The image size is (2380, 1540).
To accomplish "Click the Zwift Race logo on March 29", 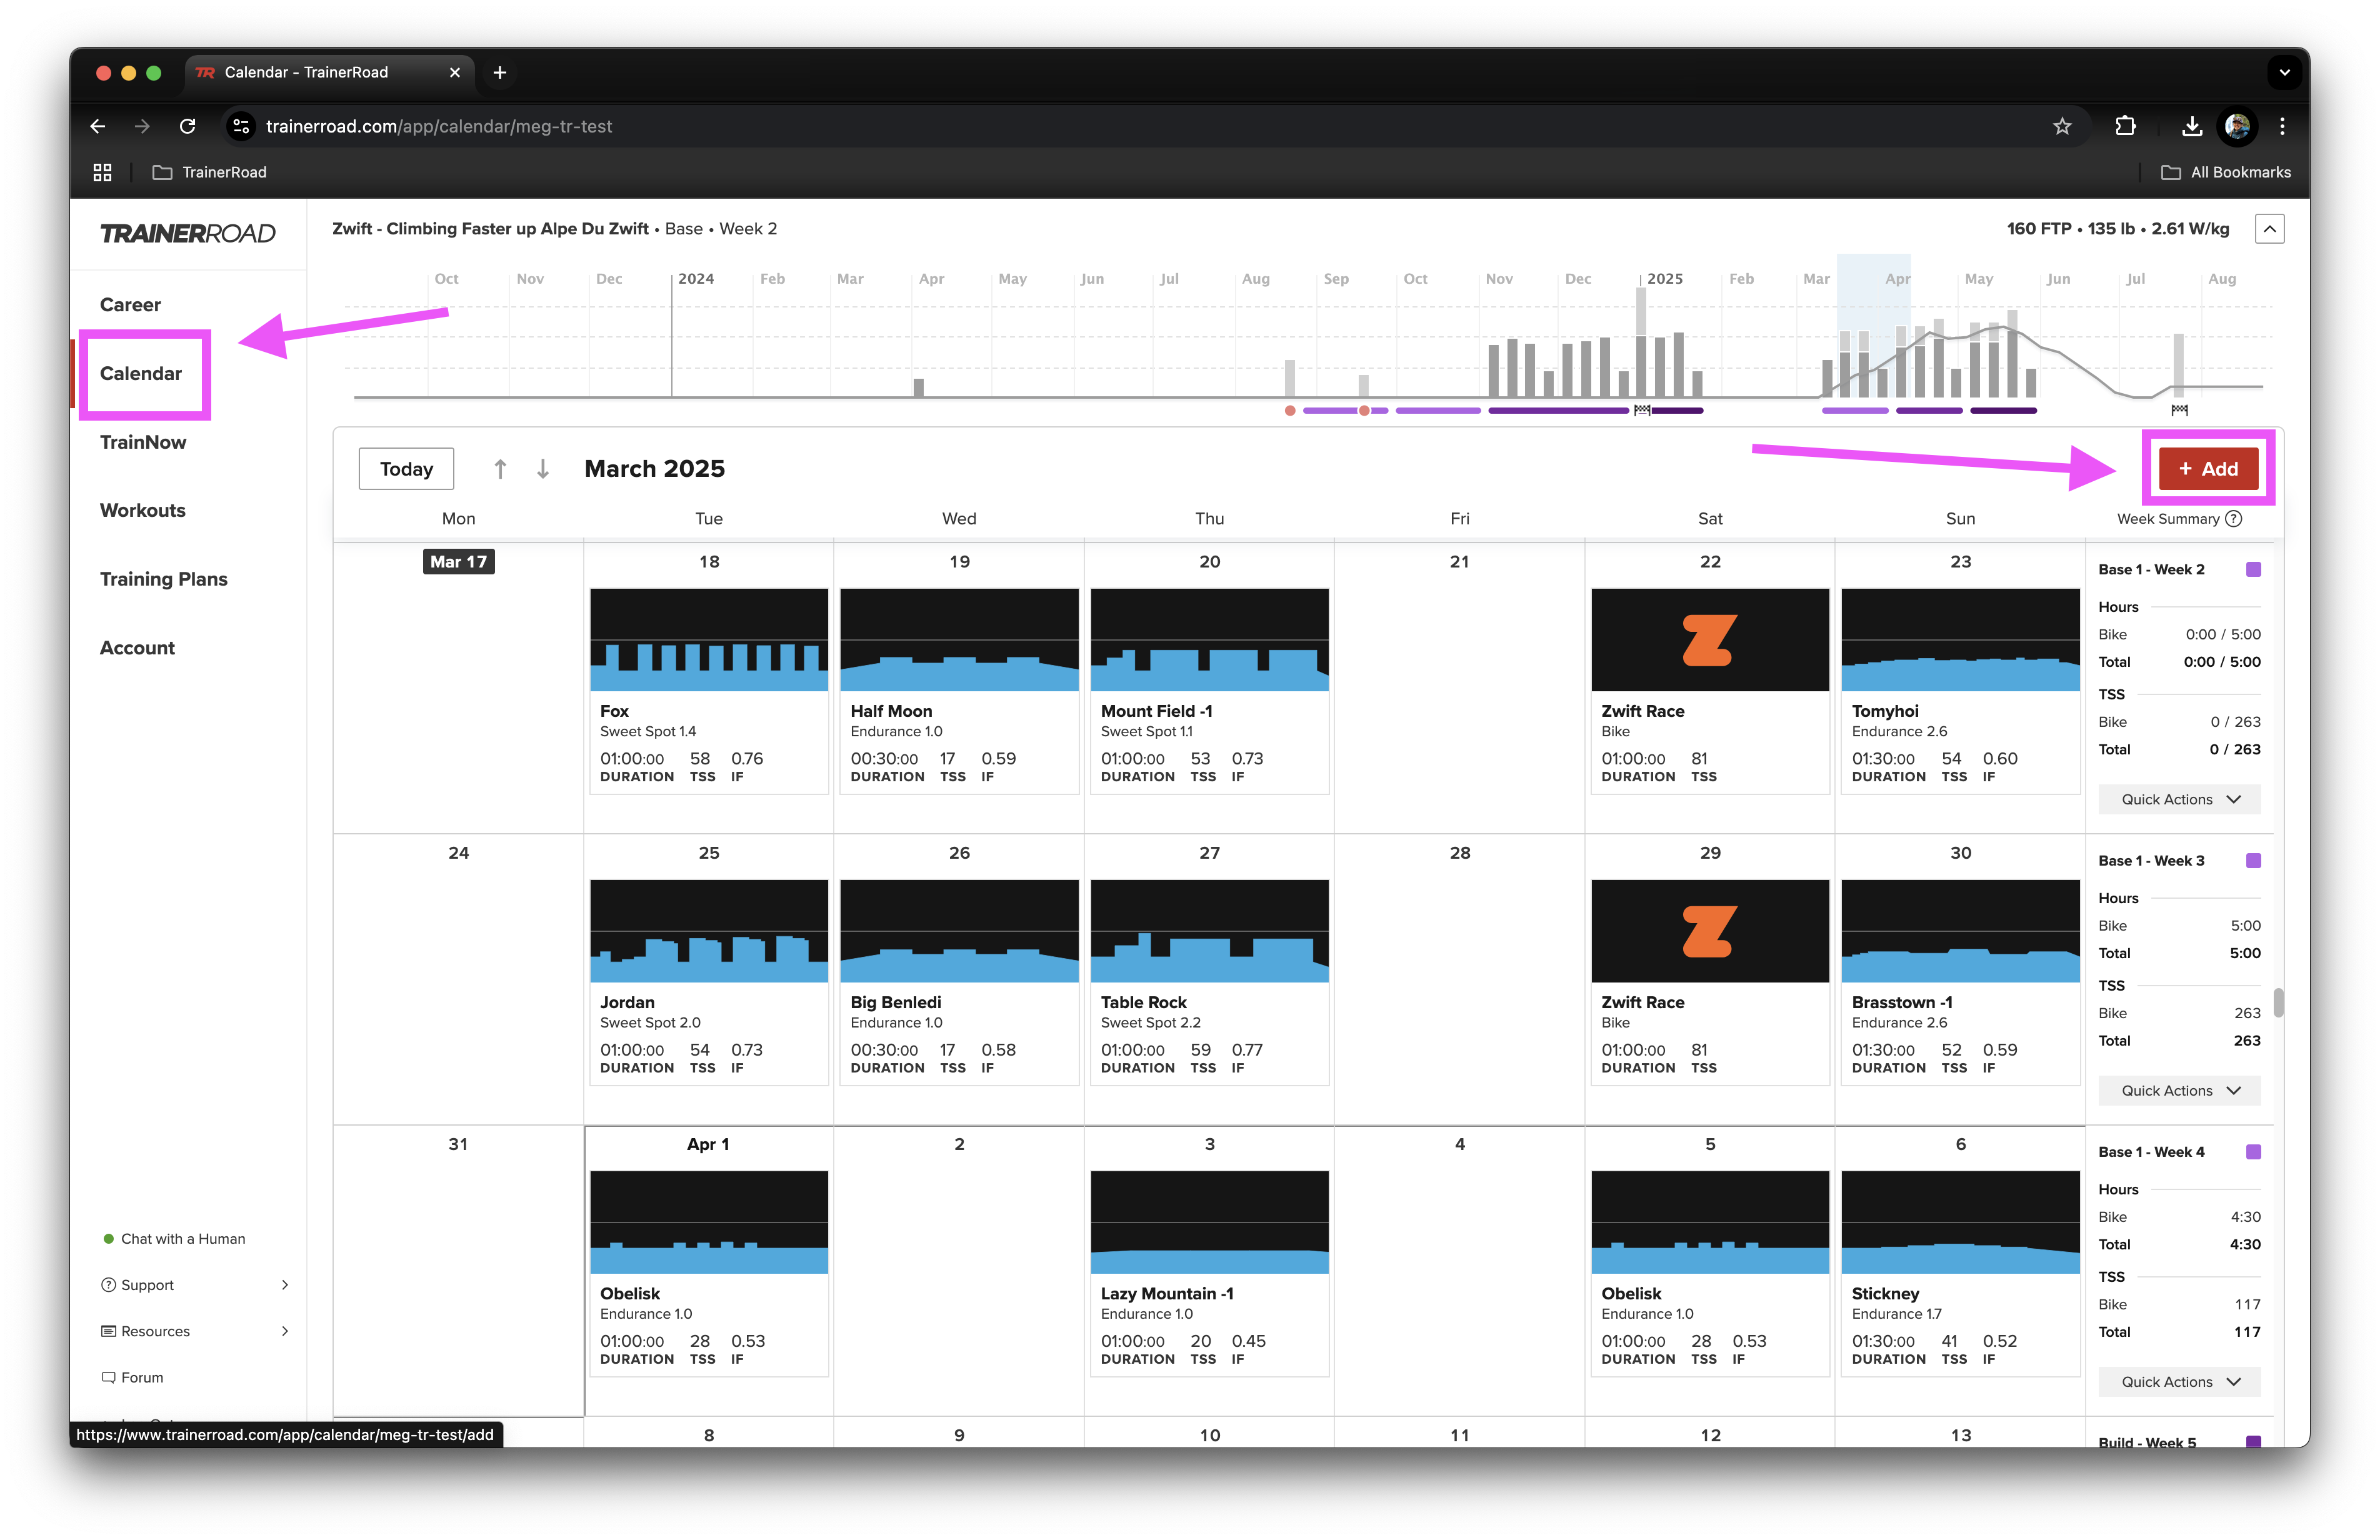I will coord(1709,931).
